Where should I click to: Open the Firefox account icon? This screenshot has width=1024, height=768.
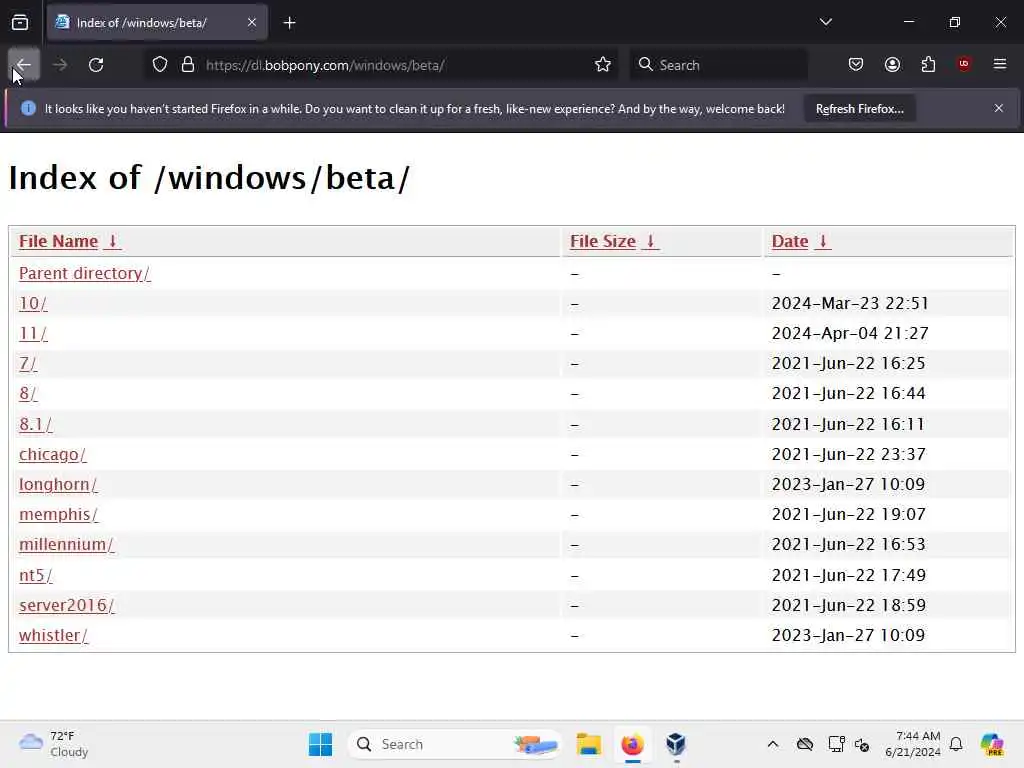(x=892, y=65)
